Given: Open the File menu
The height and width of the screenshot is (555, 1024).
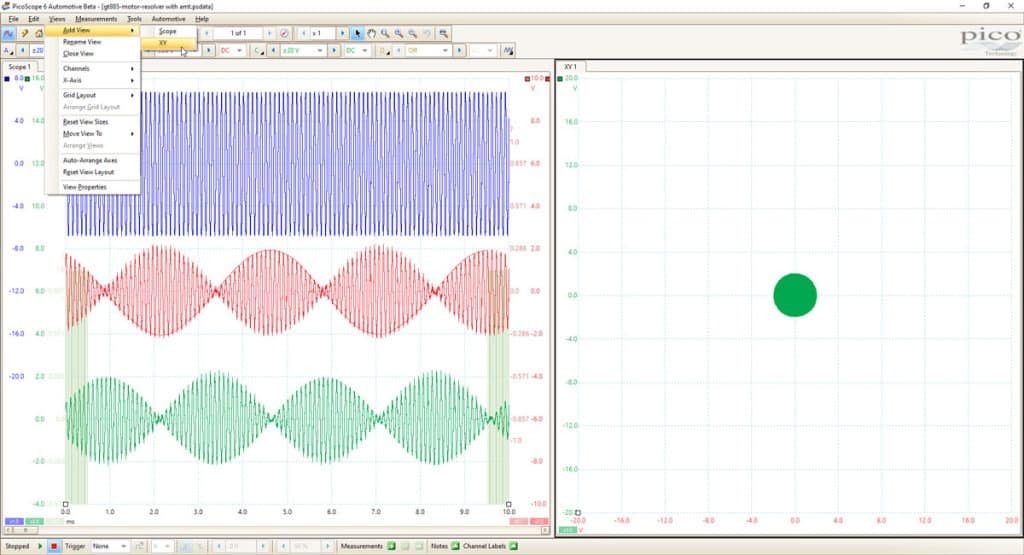Looking at the screenshot, I should click(13, 19).
